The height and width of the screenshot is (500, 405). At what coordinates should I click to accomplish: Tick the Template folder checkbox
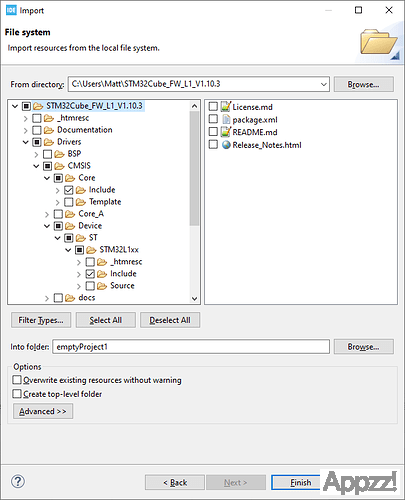pos(69,202)
